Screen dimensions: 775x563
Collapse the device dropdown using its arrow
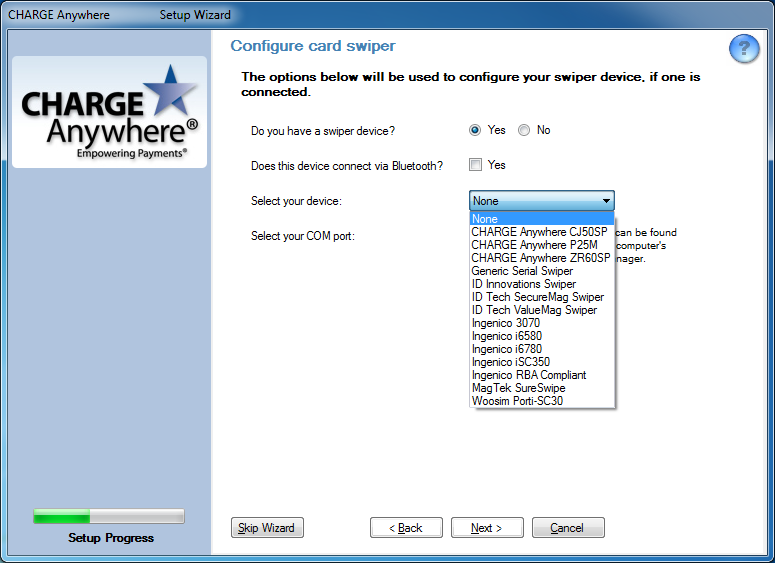click(606, 201)
